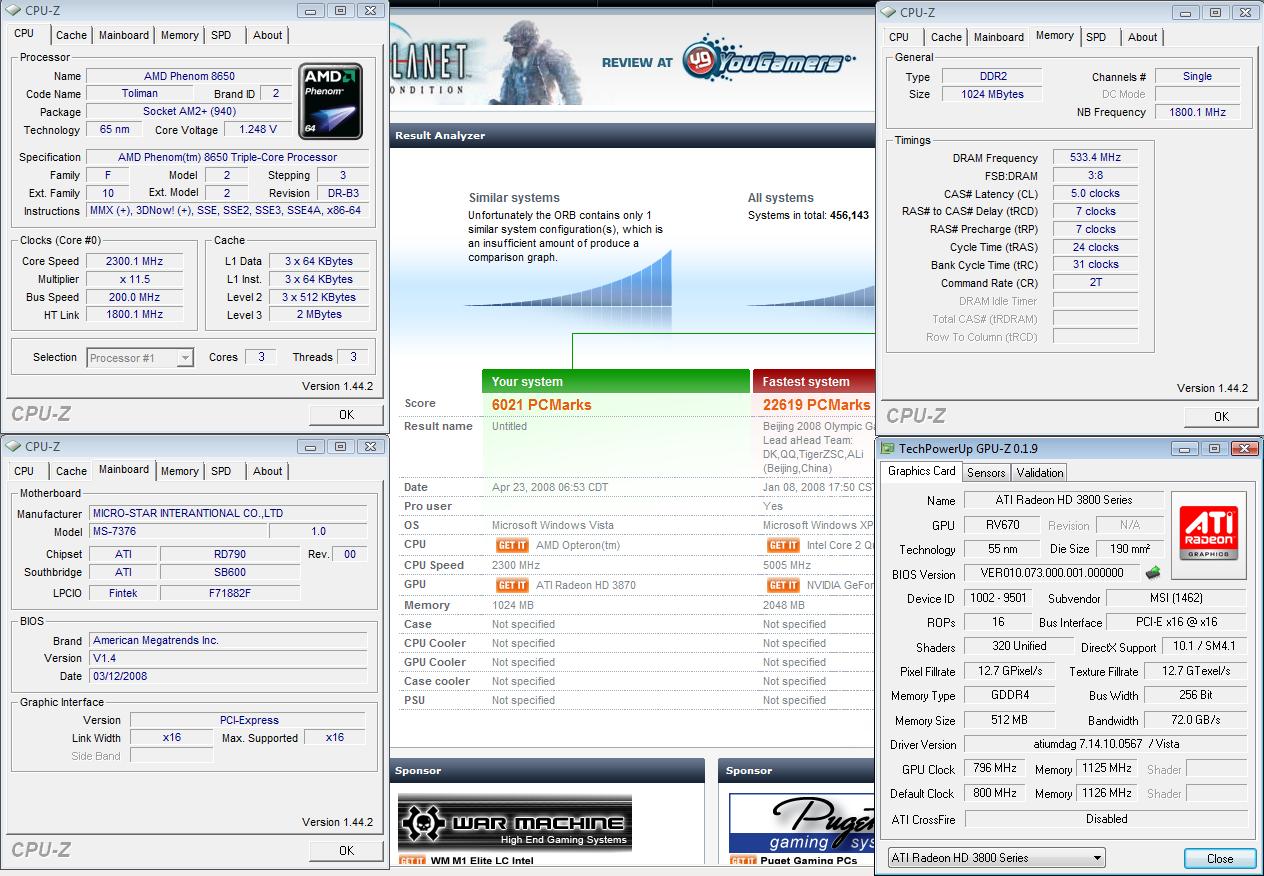The width and height of the screenshot is (1264, 876).
Task: Click the Puget Gaming PCs link
Action: click(808, 861)
